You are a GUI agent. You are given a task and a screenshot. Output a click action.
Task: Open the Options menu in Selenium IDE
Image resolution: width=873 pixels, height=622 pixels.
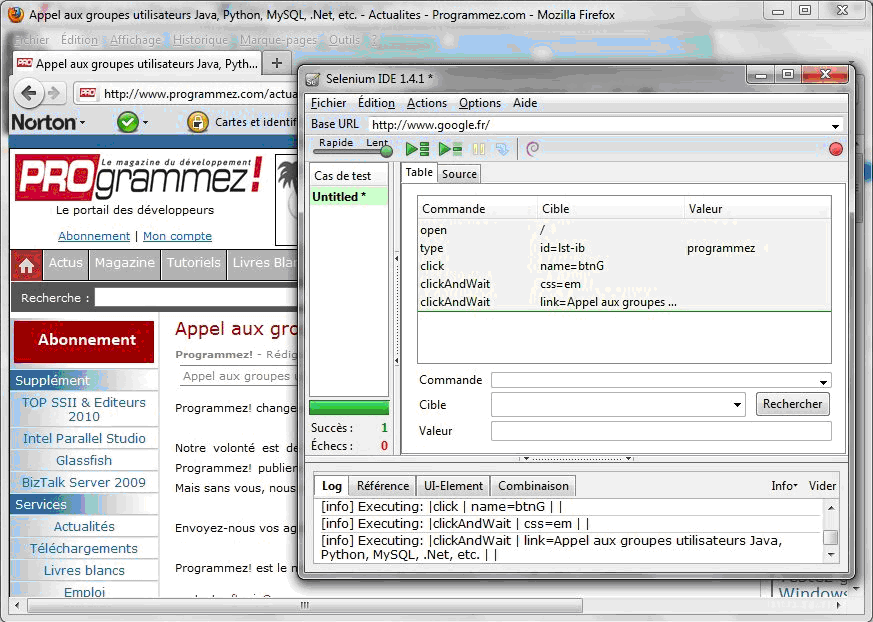pos(479,103)
